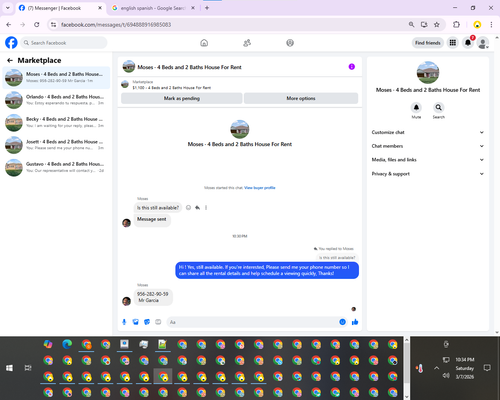
Task: Open the Moses conversation in Marketplace list
Action: click(x=56, y=77)
